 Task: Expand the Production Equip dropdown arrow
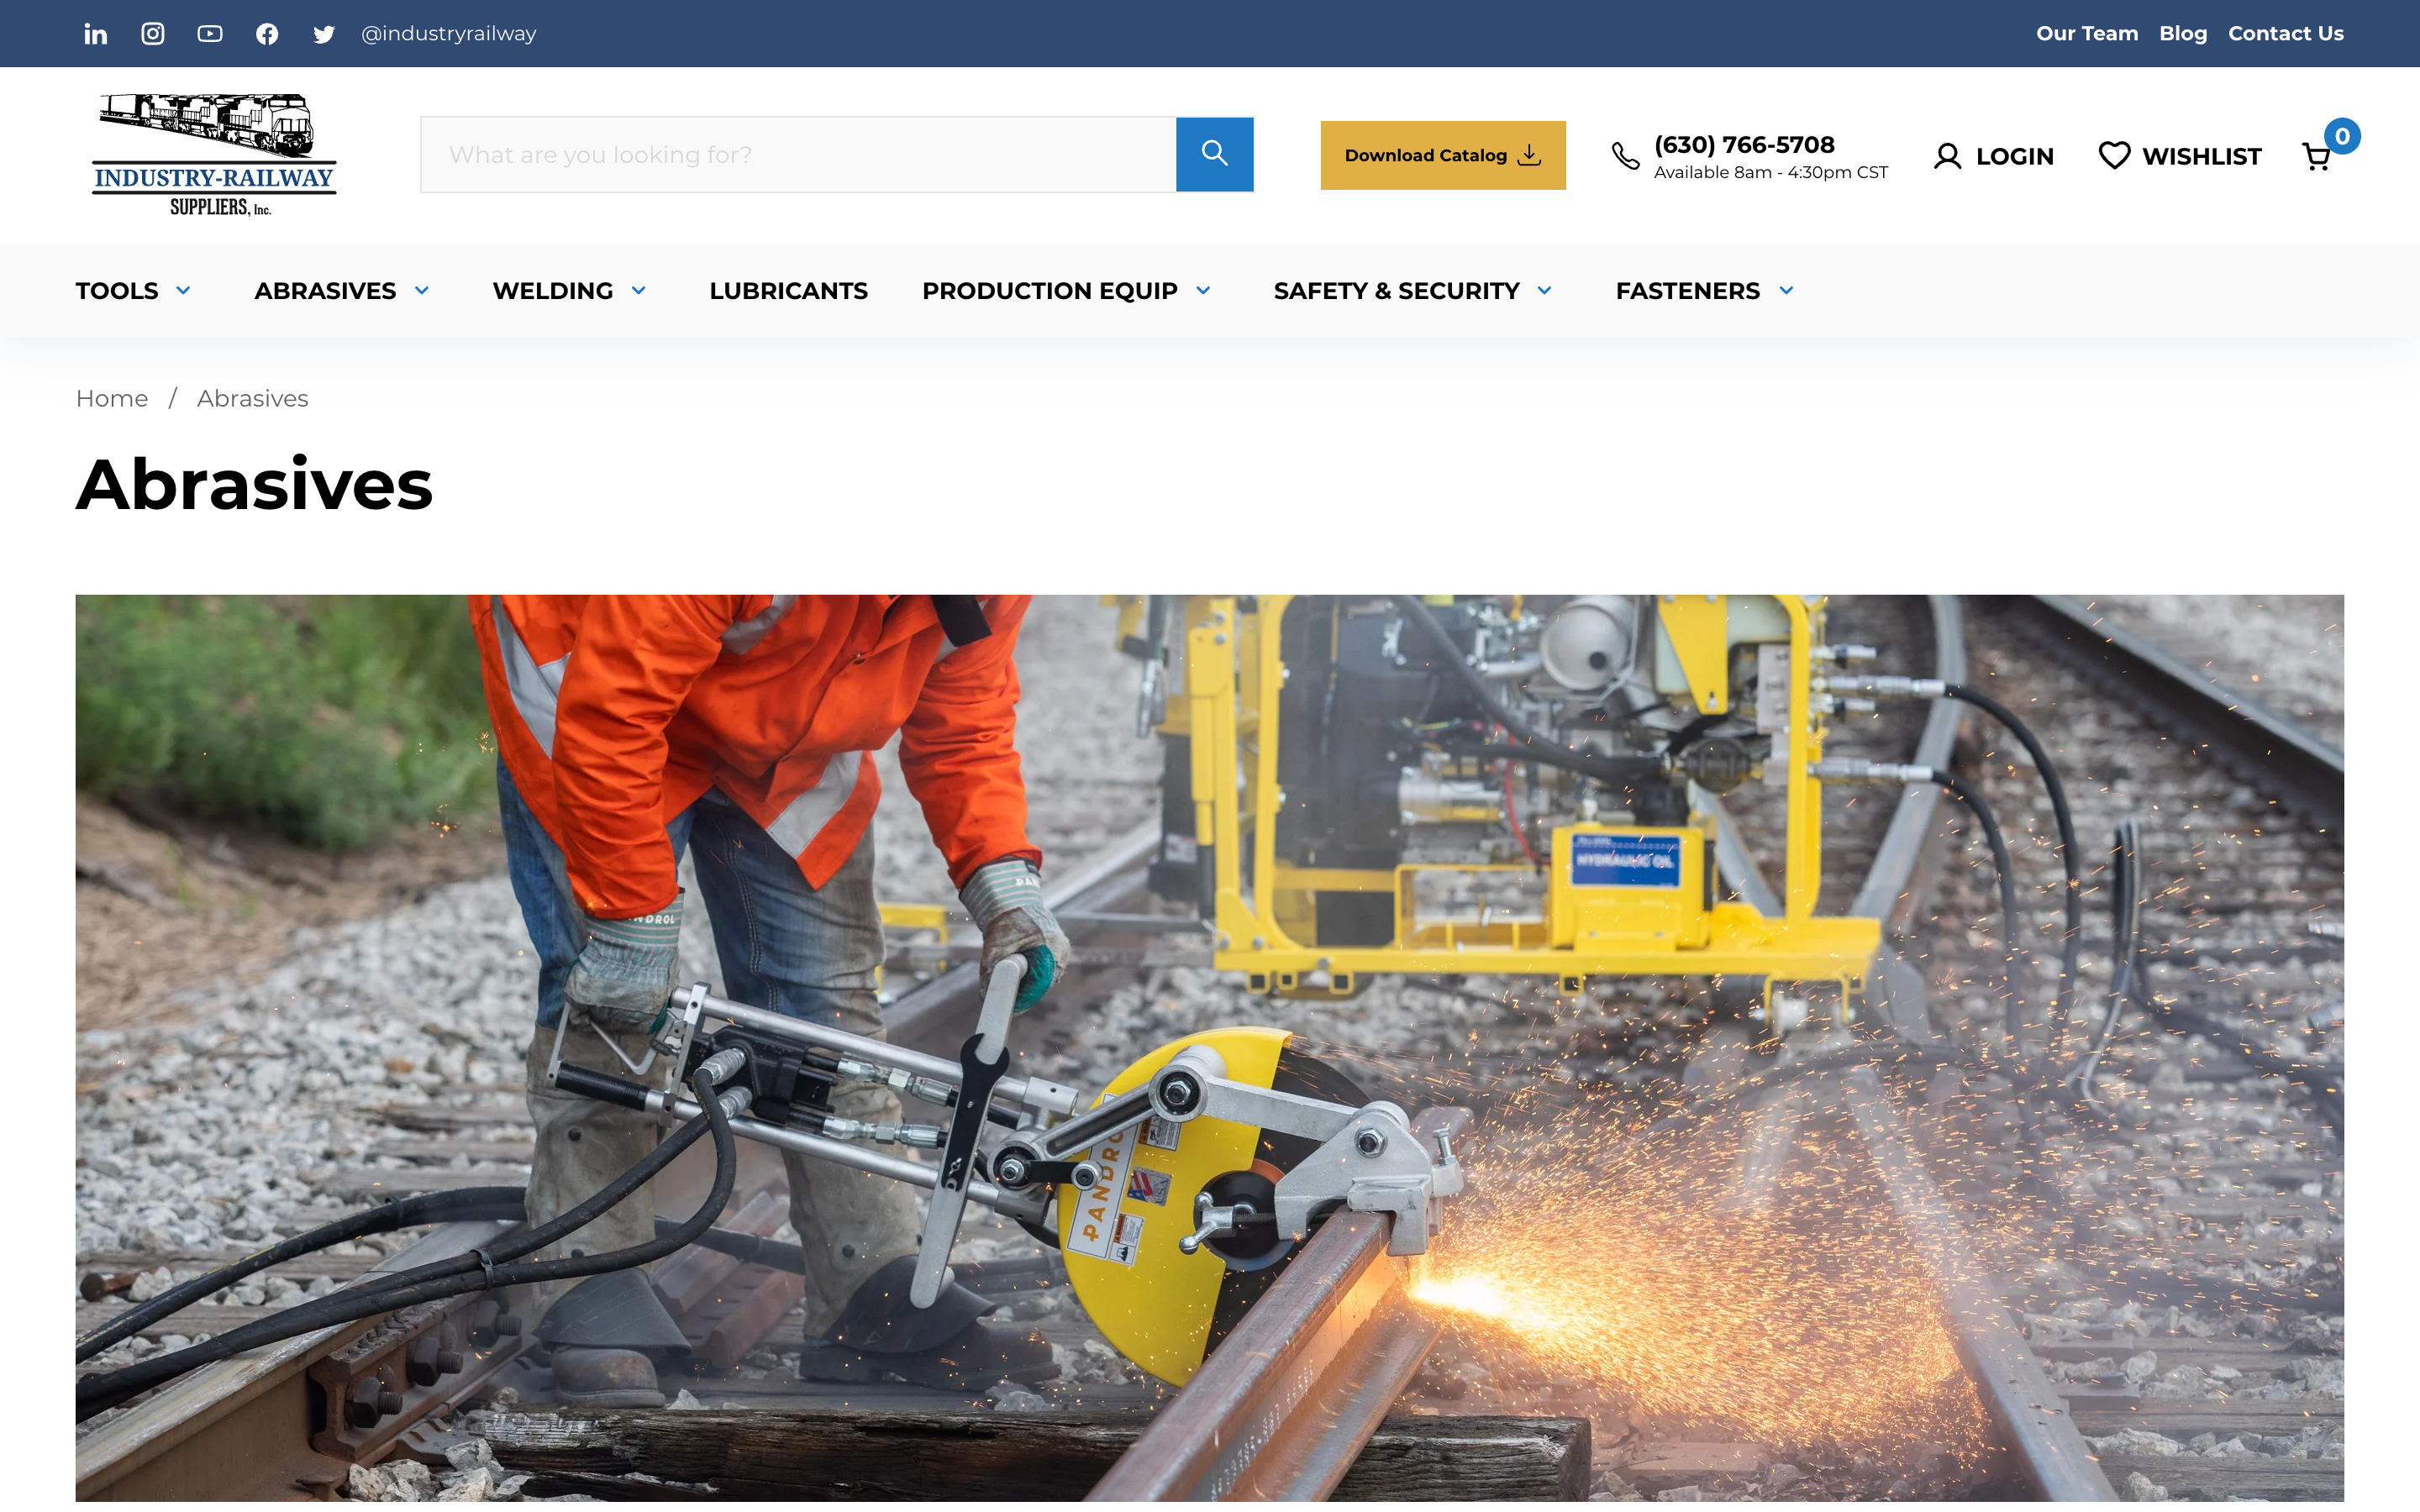pos(1203,291)
